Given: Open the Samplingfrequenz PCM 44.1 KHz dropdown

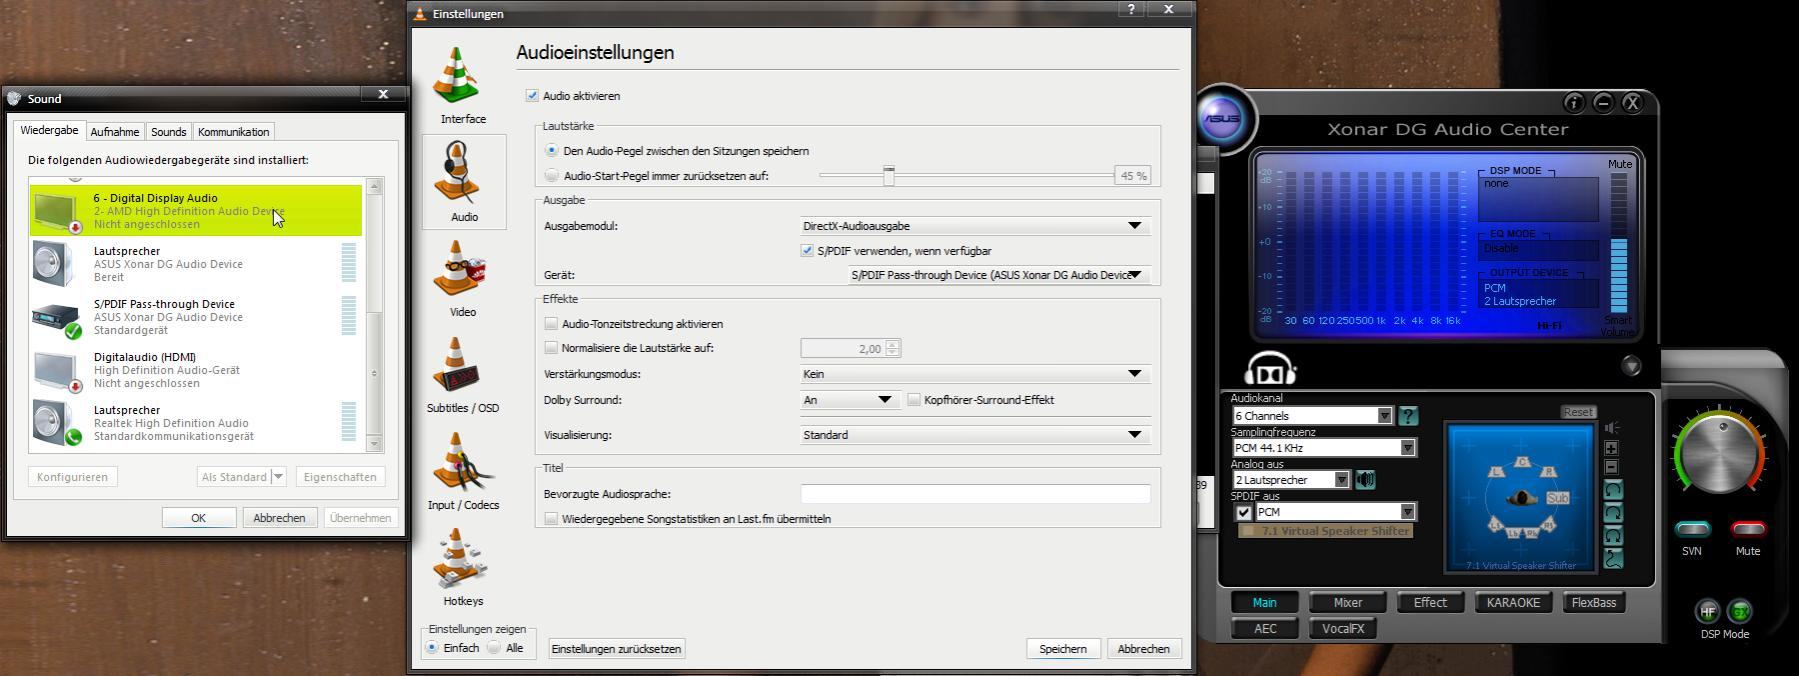Looking at the screenshot, I should [1324, 448].
